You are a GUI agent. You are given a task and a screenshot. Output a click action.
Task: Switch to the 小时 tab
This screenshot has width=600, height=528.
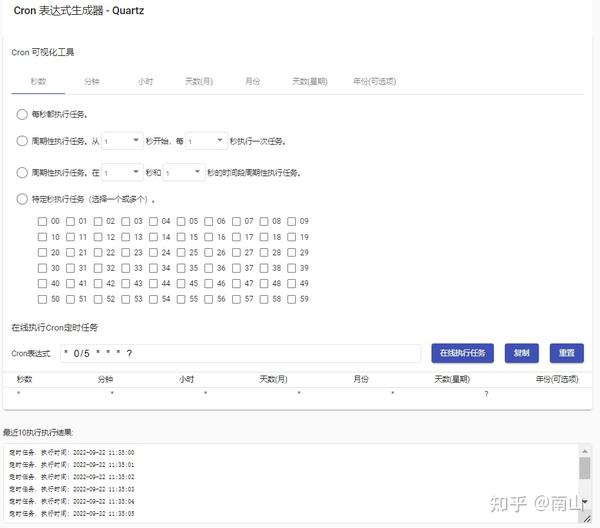click(145, 81)
